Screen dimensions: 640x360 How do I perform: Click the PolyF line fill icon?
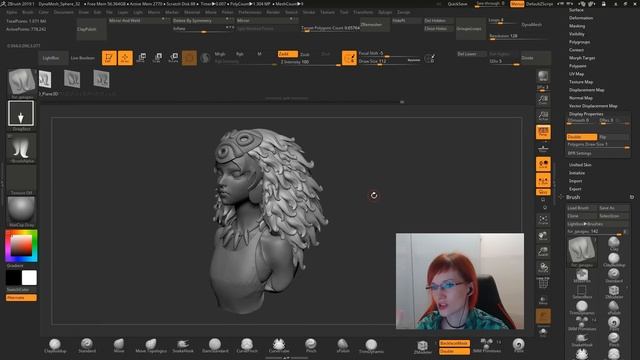pyautogui.click(x=543, y=283)
